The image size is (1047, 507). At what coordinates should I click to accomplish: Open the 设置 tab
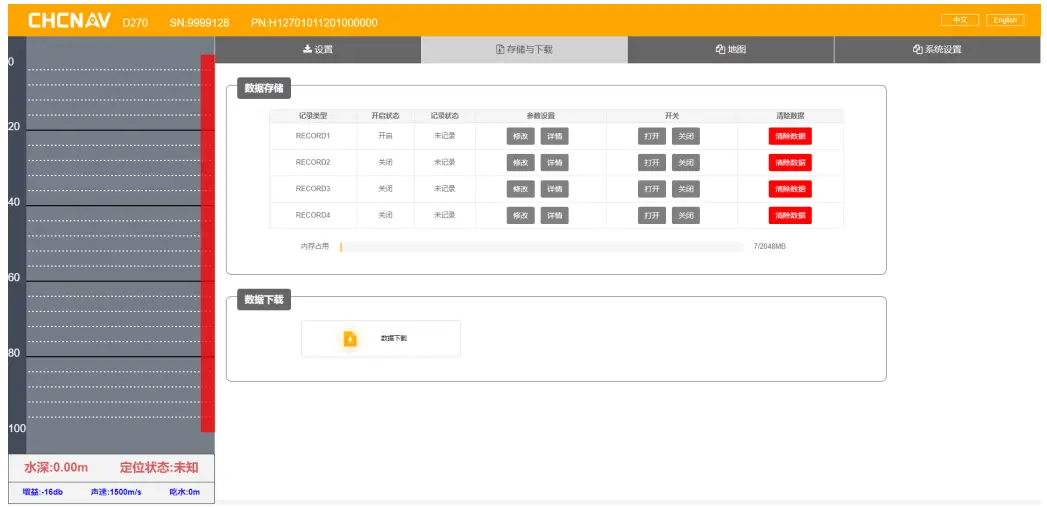[318, 49]
